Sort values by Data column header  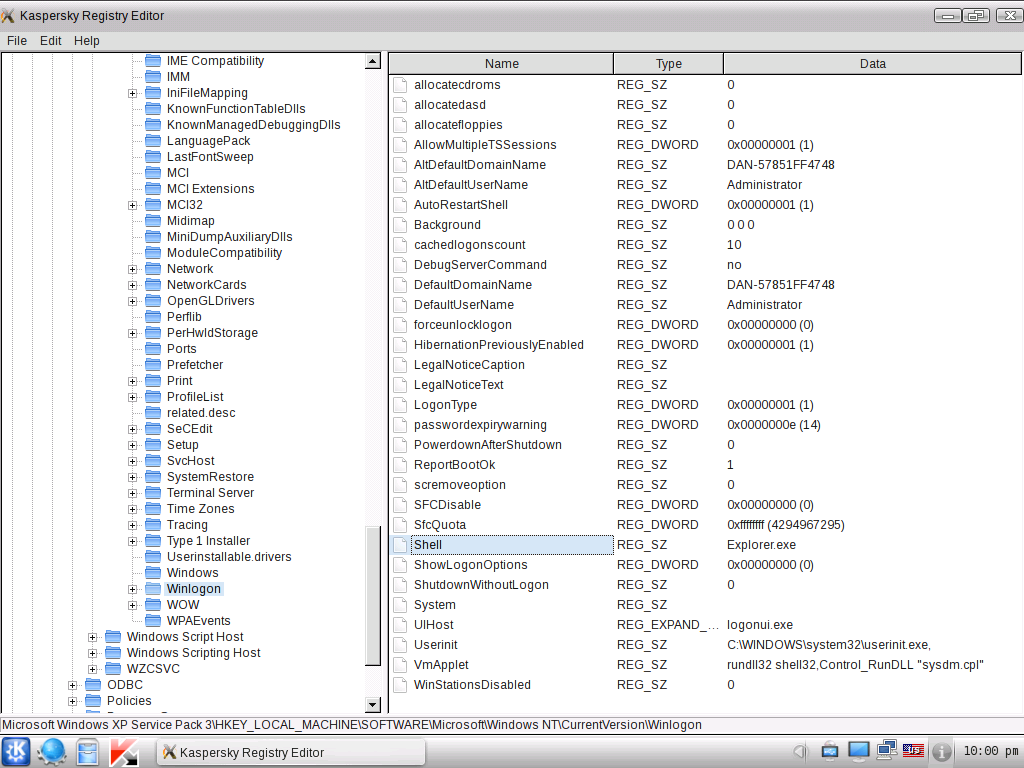tap(872, 63)
